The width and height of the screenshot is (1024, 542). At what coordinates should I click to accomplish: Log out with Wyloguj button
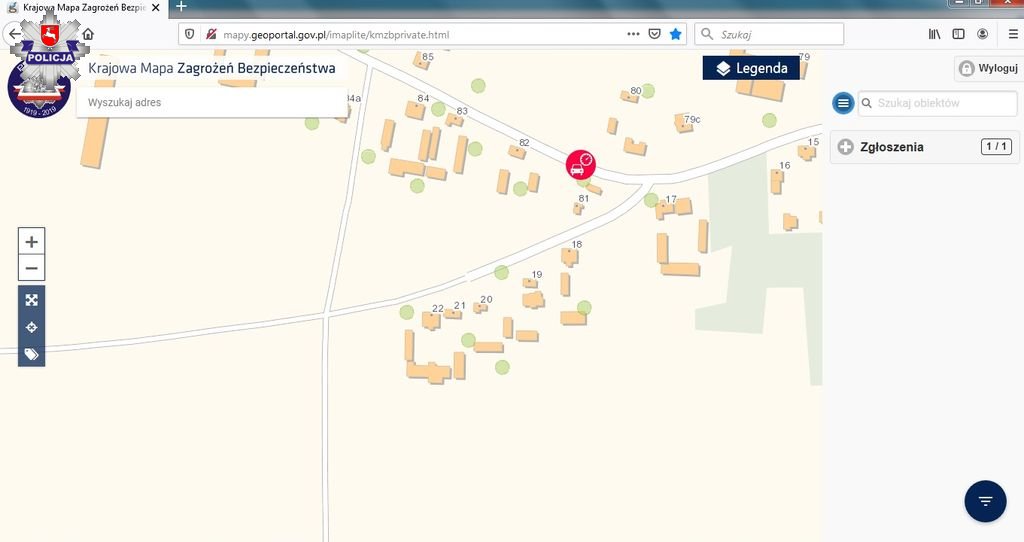988,68
